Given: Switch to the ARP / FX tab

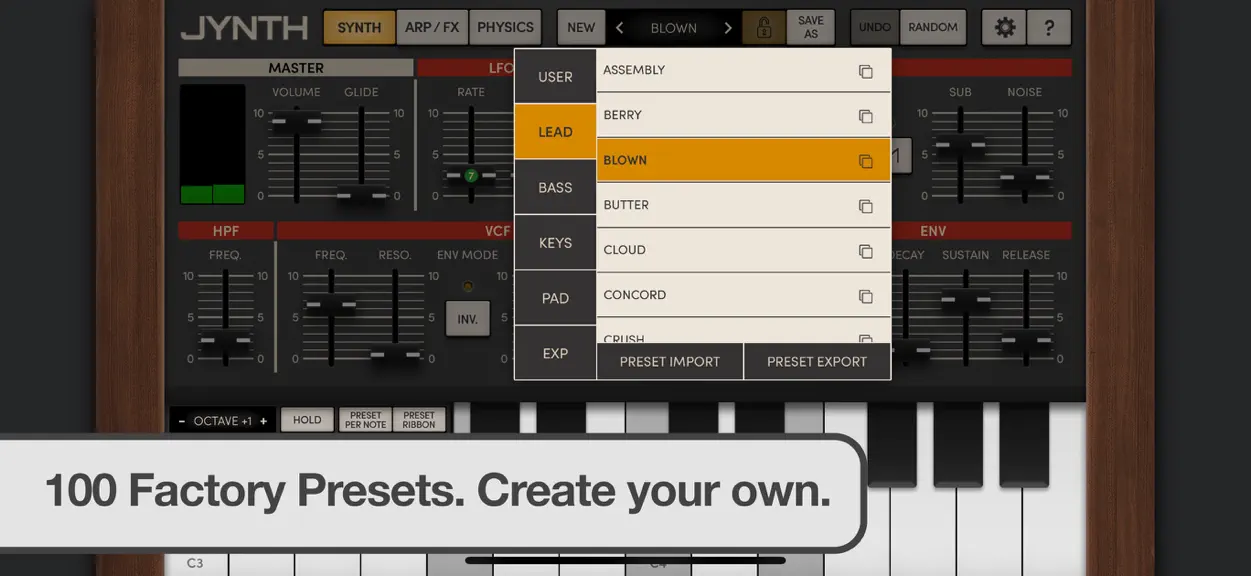Looking at the screenshot, I should [x=432, y=27].
